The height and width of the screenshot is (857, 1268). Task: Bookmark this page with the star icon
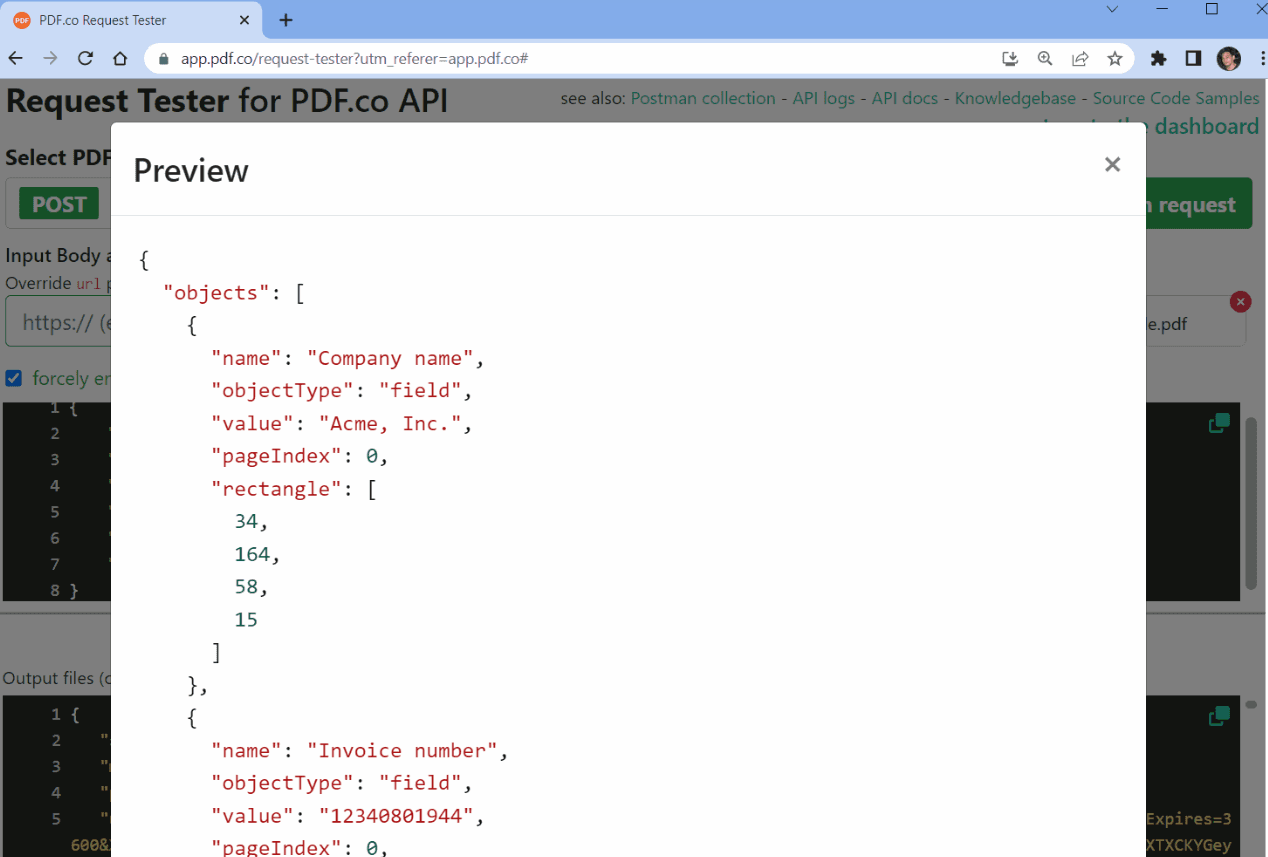click(1115, 59)
